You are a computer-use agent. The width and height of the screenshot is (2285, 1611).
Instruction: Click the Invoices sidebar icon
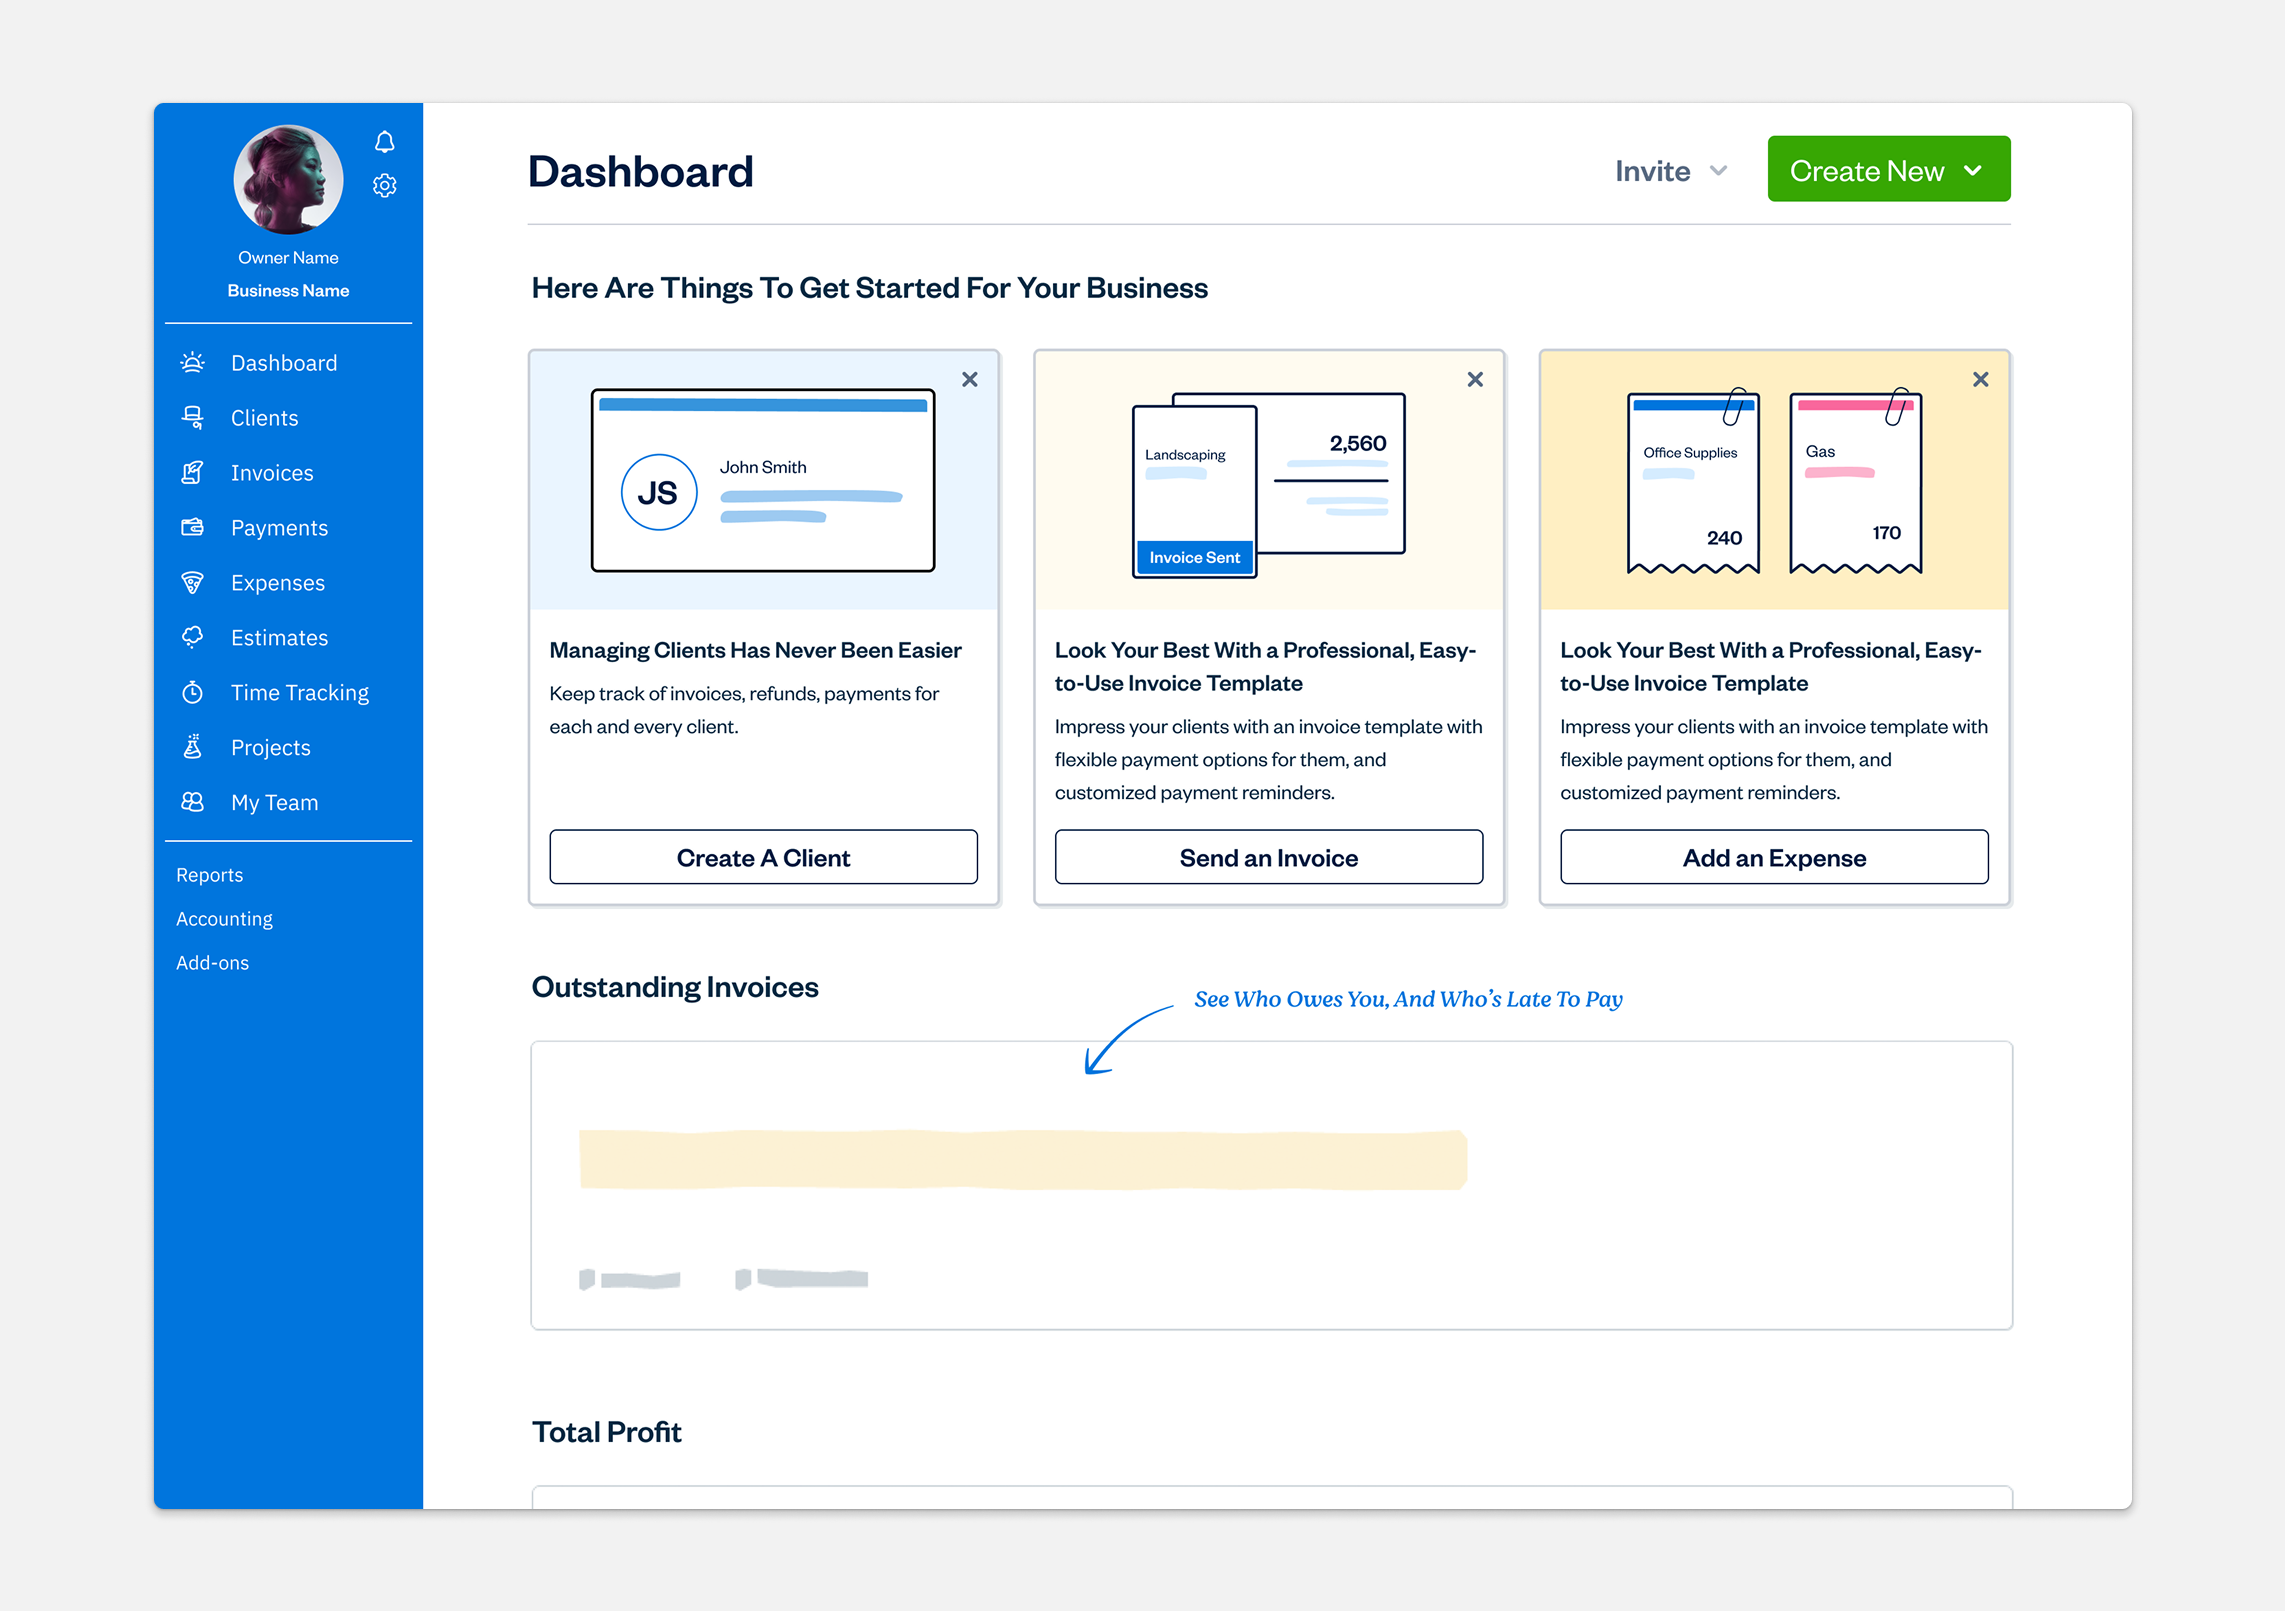click(x=193, y=473)
